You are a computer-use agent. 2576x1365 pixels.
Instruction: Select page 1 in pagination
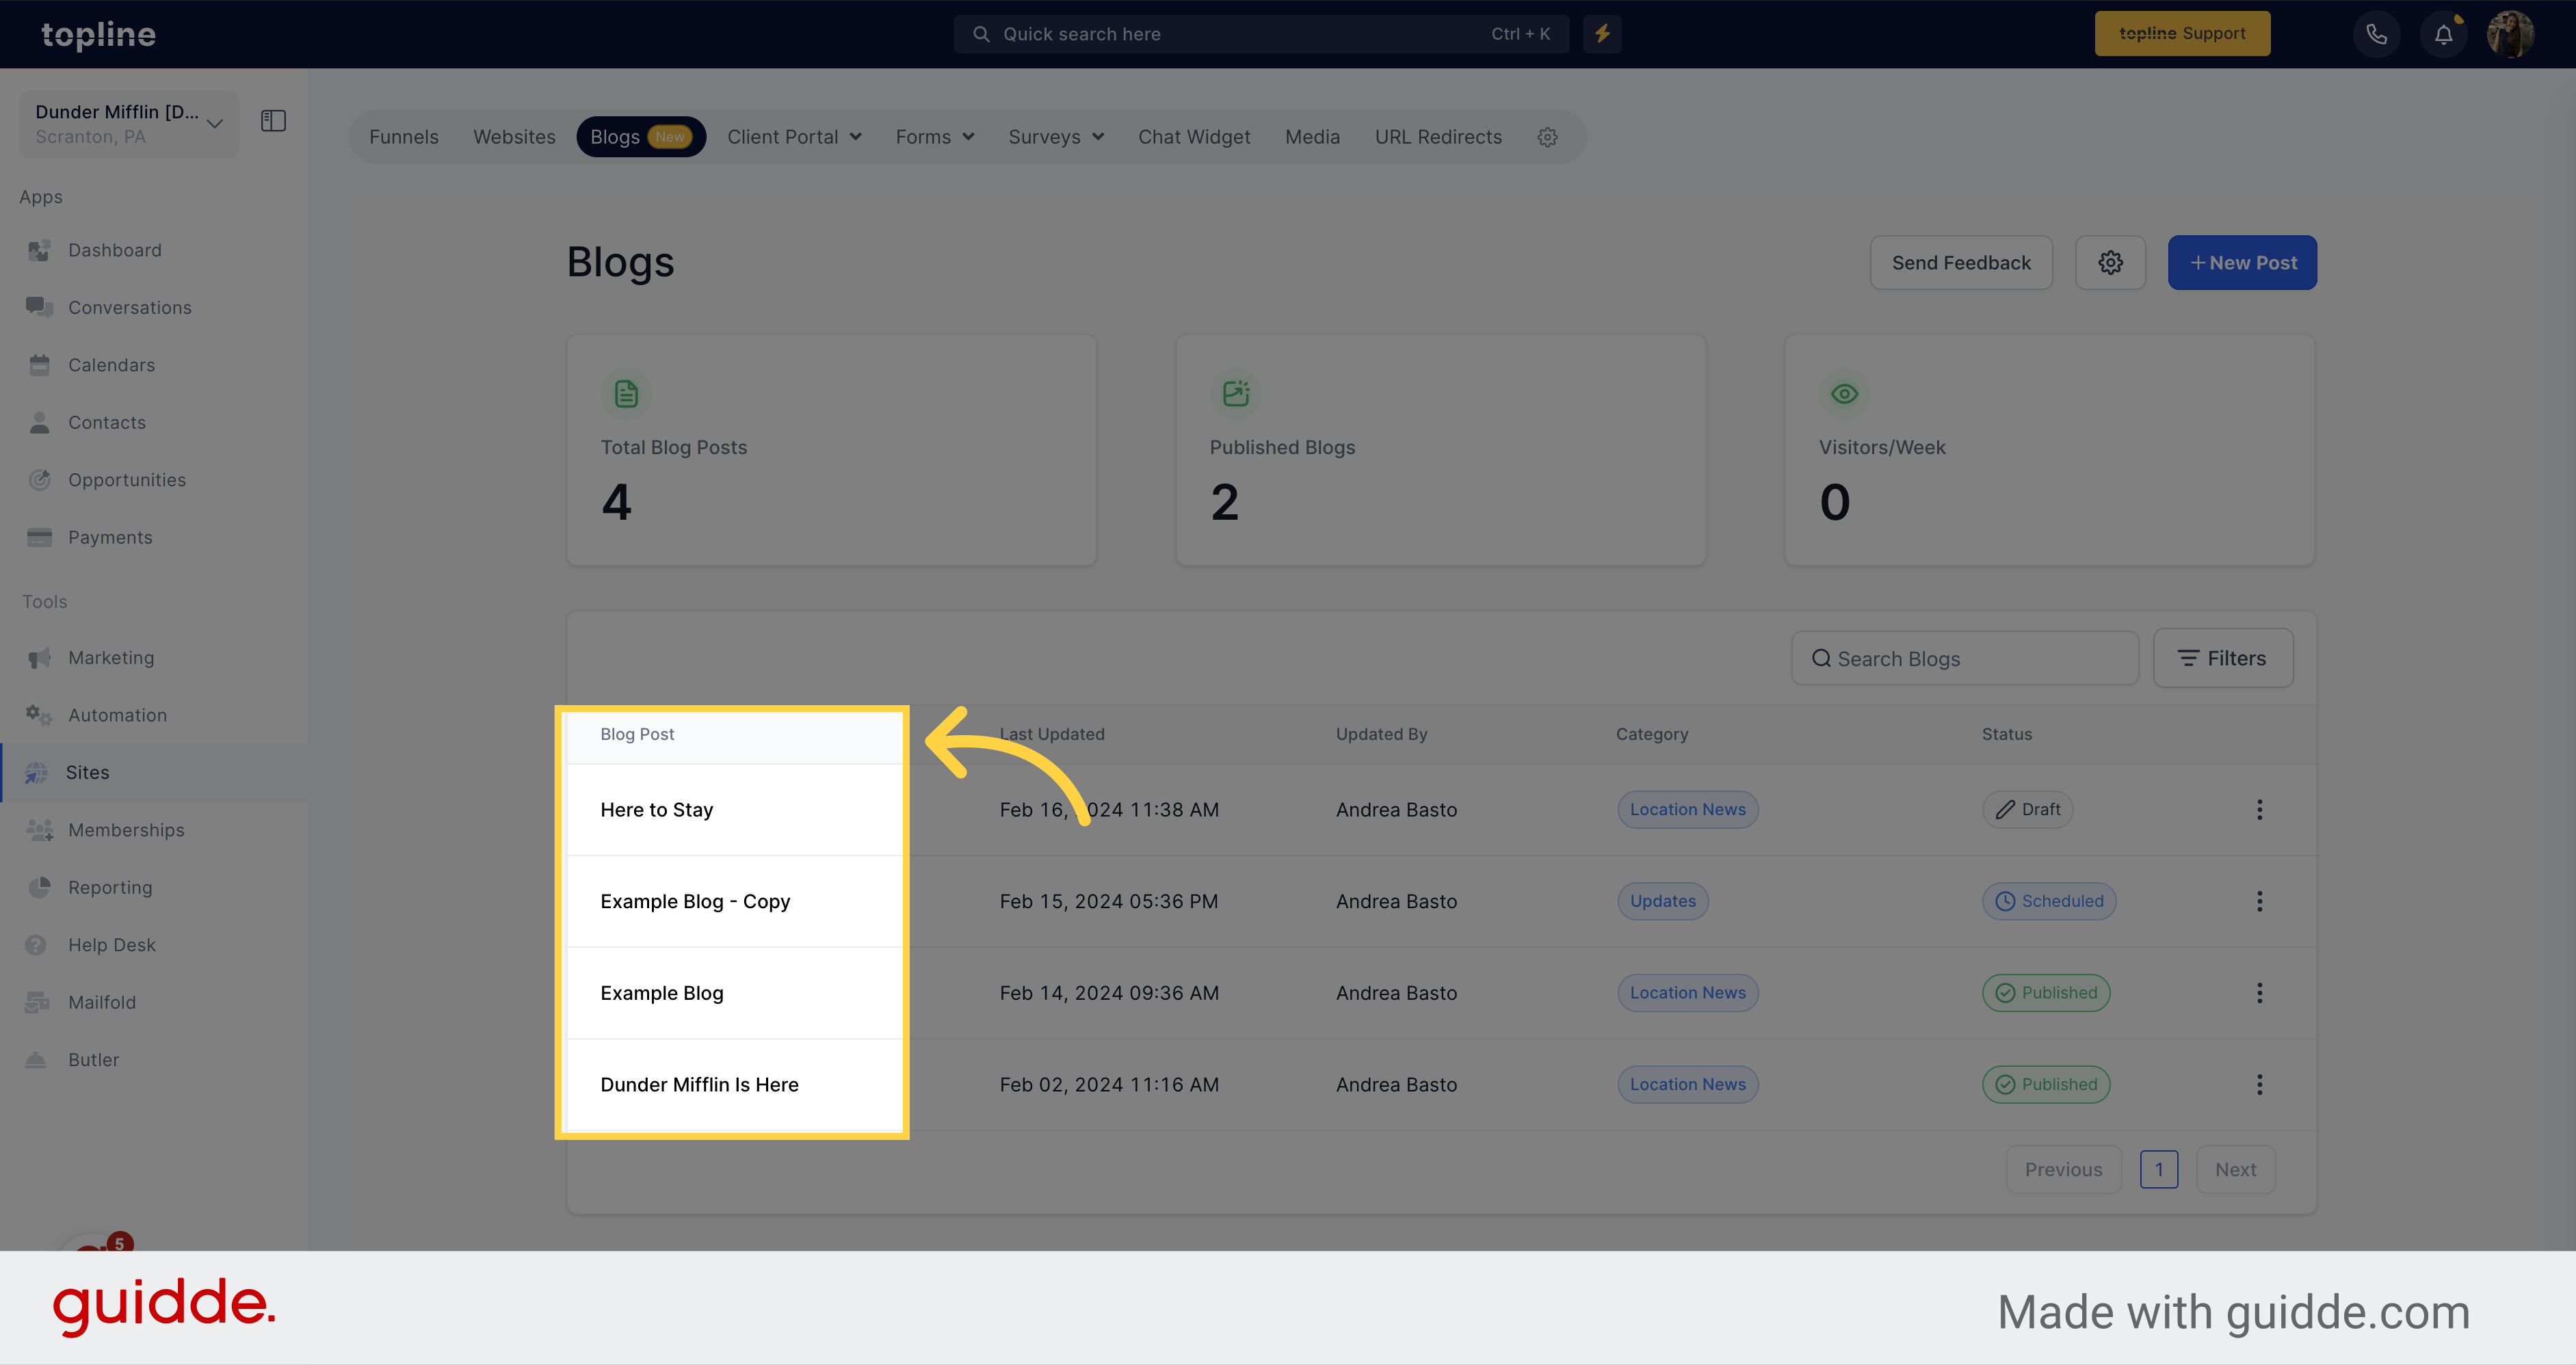(x=2159, y=1169)
